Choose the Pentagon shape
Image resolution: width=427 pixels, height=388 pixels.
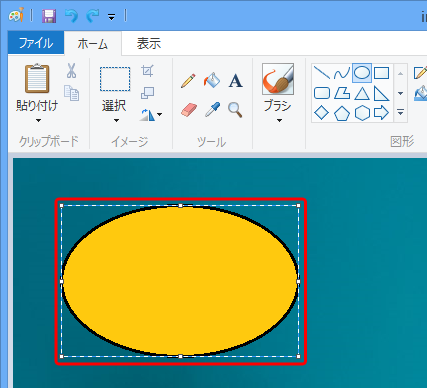point(342,113)
